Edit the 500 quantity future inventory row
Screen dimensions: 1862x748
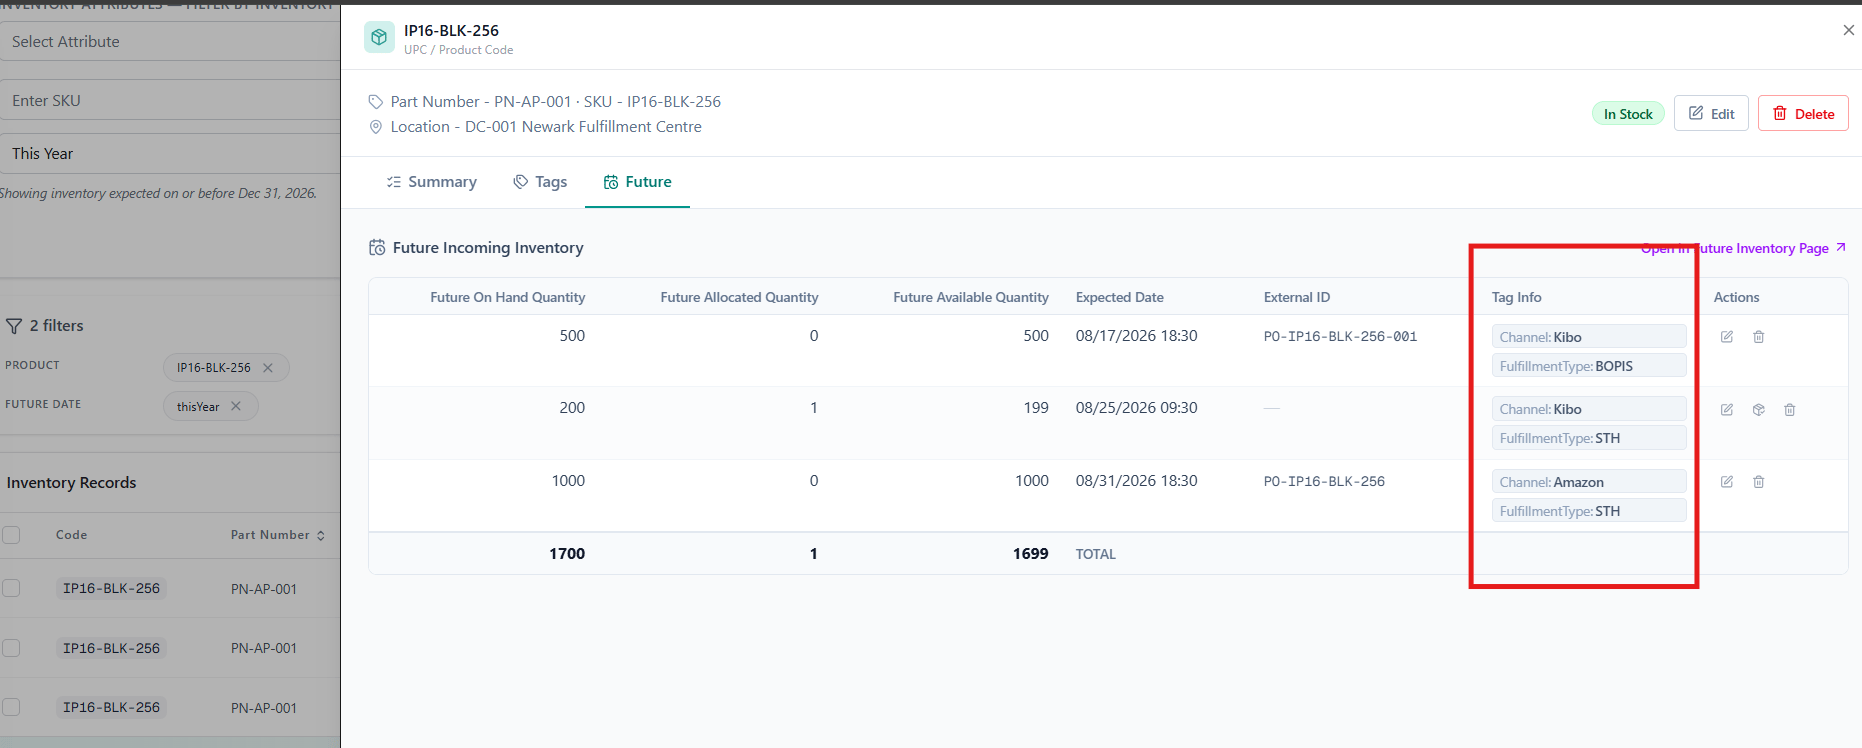1727,337
